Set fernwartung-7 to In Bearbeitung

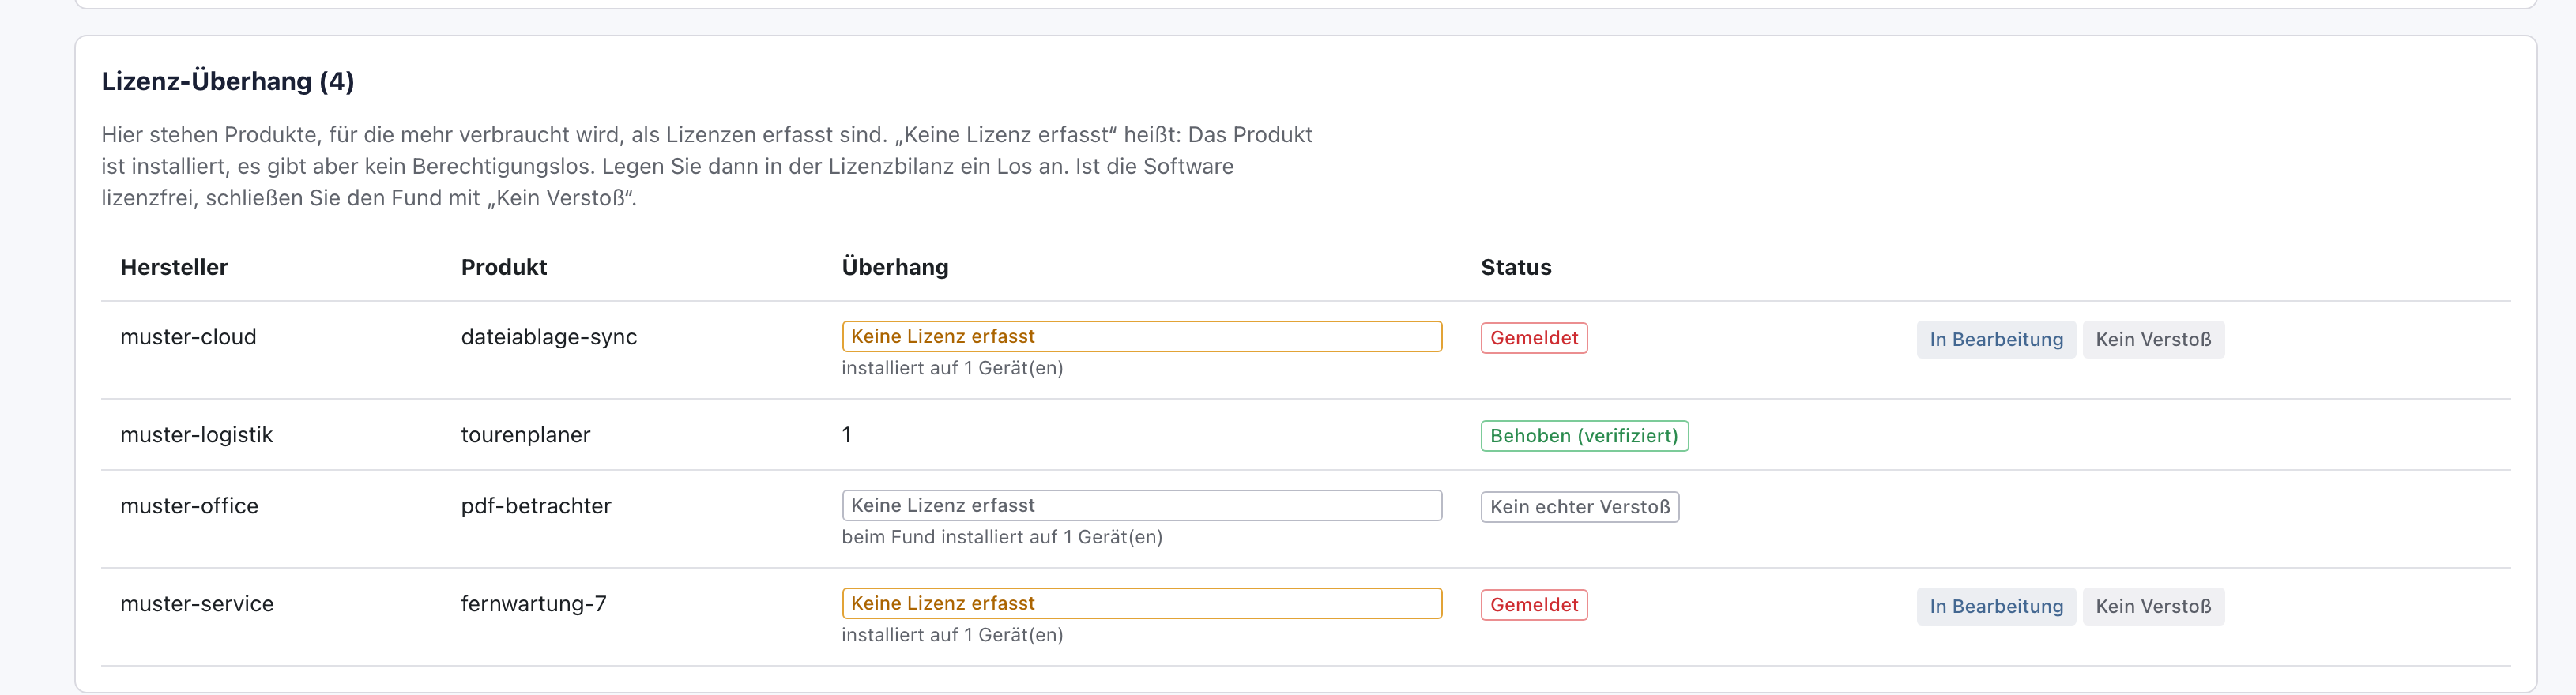[1996, 606]
